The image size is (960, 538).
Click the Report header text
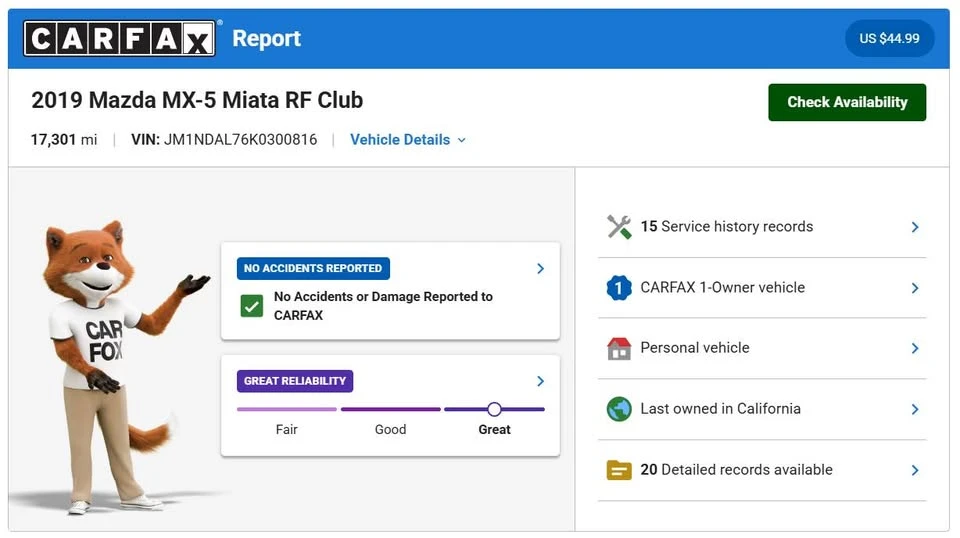(266, 39)
